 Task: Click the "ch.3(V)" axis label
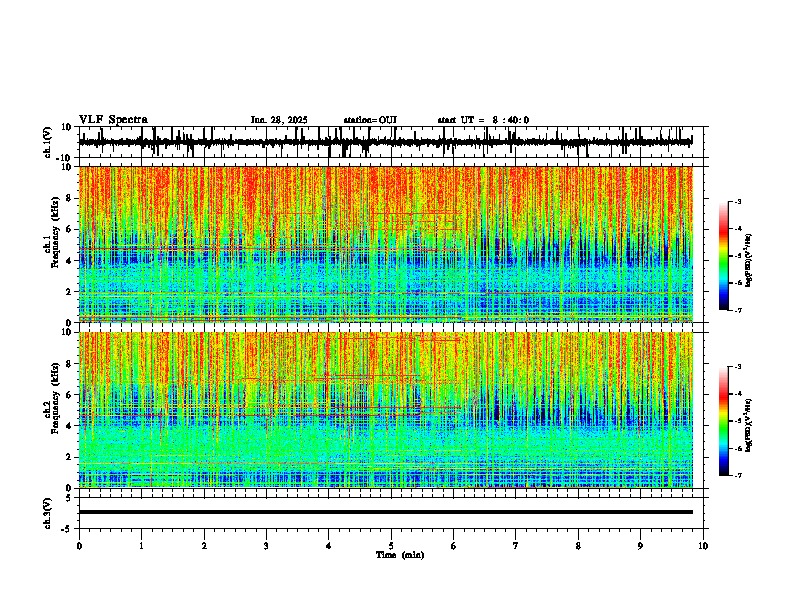[49, 513]
